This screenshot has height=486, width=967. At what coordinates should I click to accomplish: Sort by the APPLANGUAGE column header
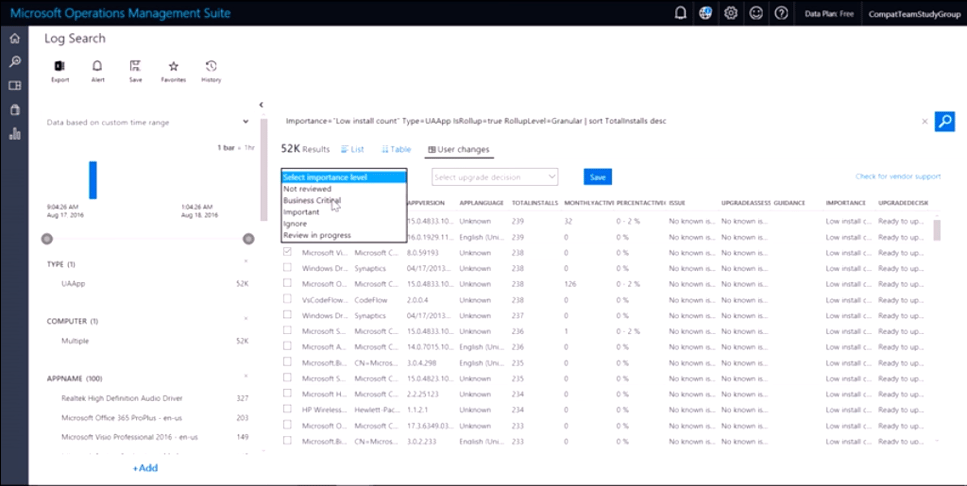pos(481,203)
